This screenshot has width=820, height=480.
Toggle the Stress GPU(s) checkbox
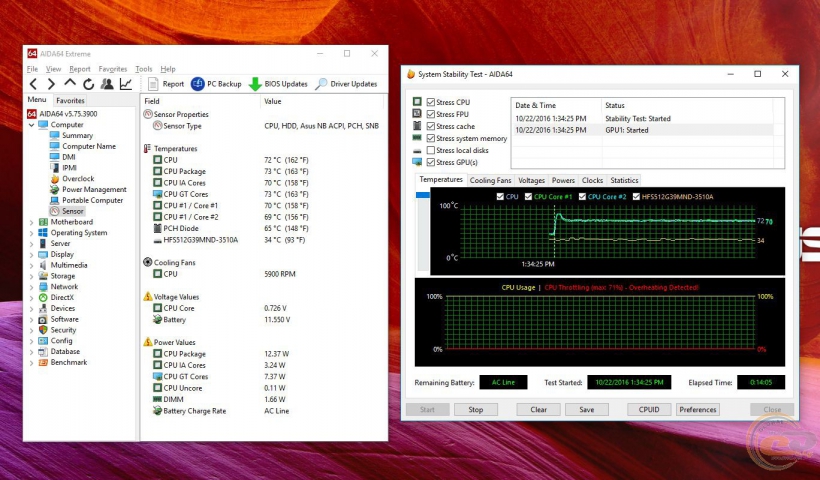[431, 162]
